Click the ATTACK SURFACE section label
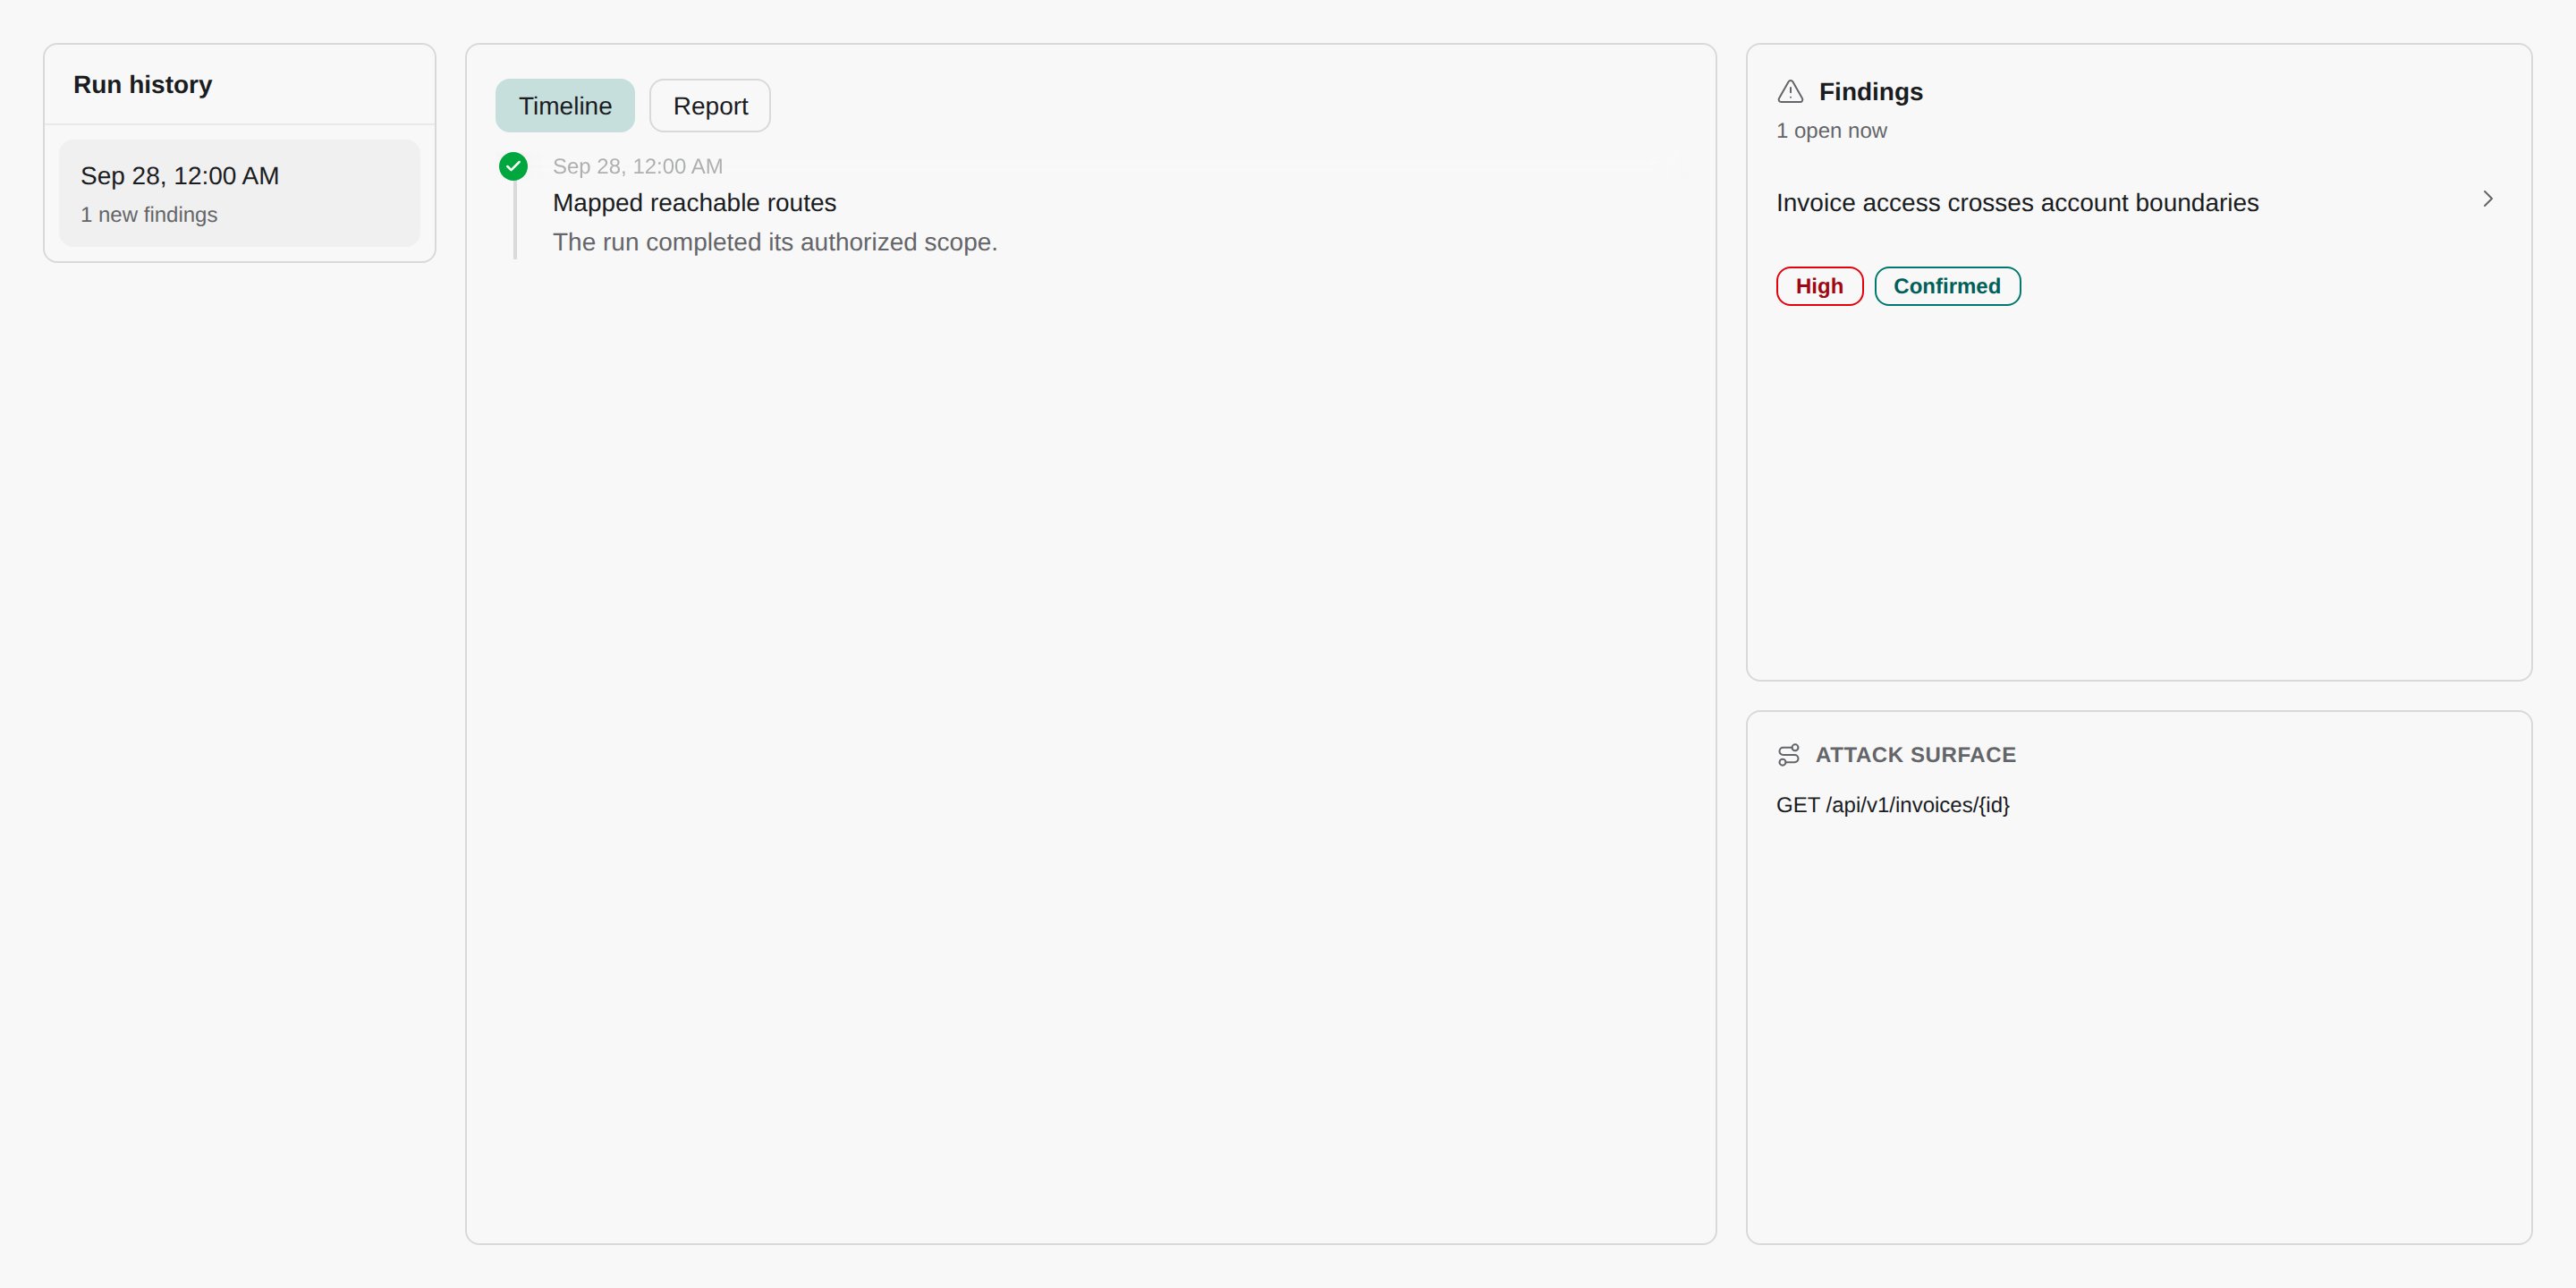Viewport: 2576px width, 1288px height. click(1915, 755)
